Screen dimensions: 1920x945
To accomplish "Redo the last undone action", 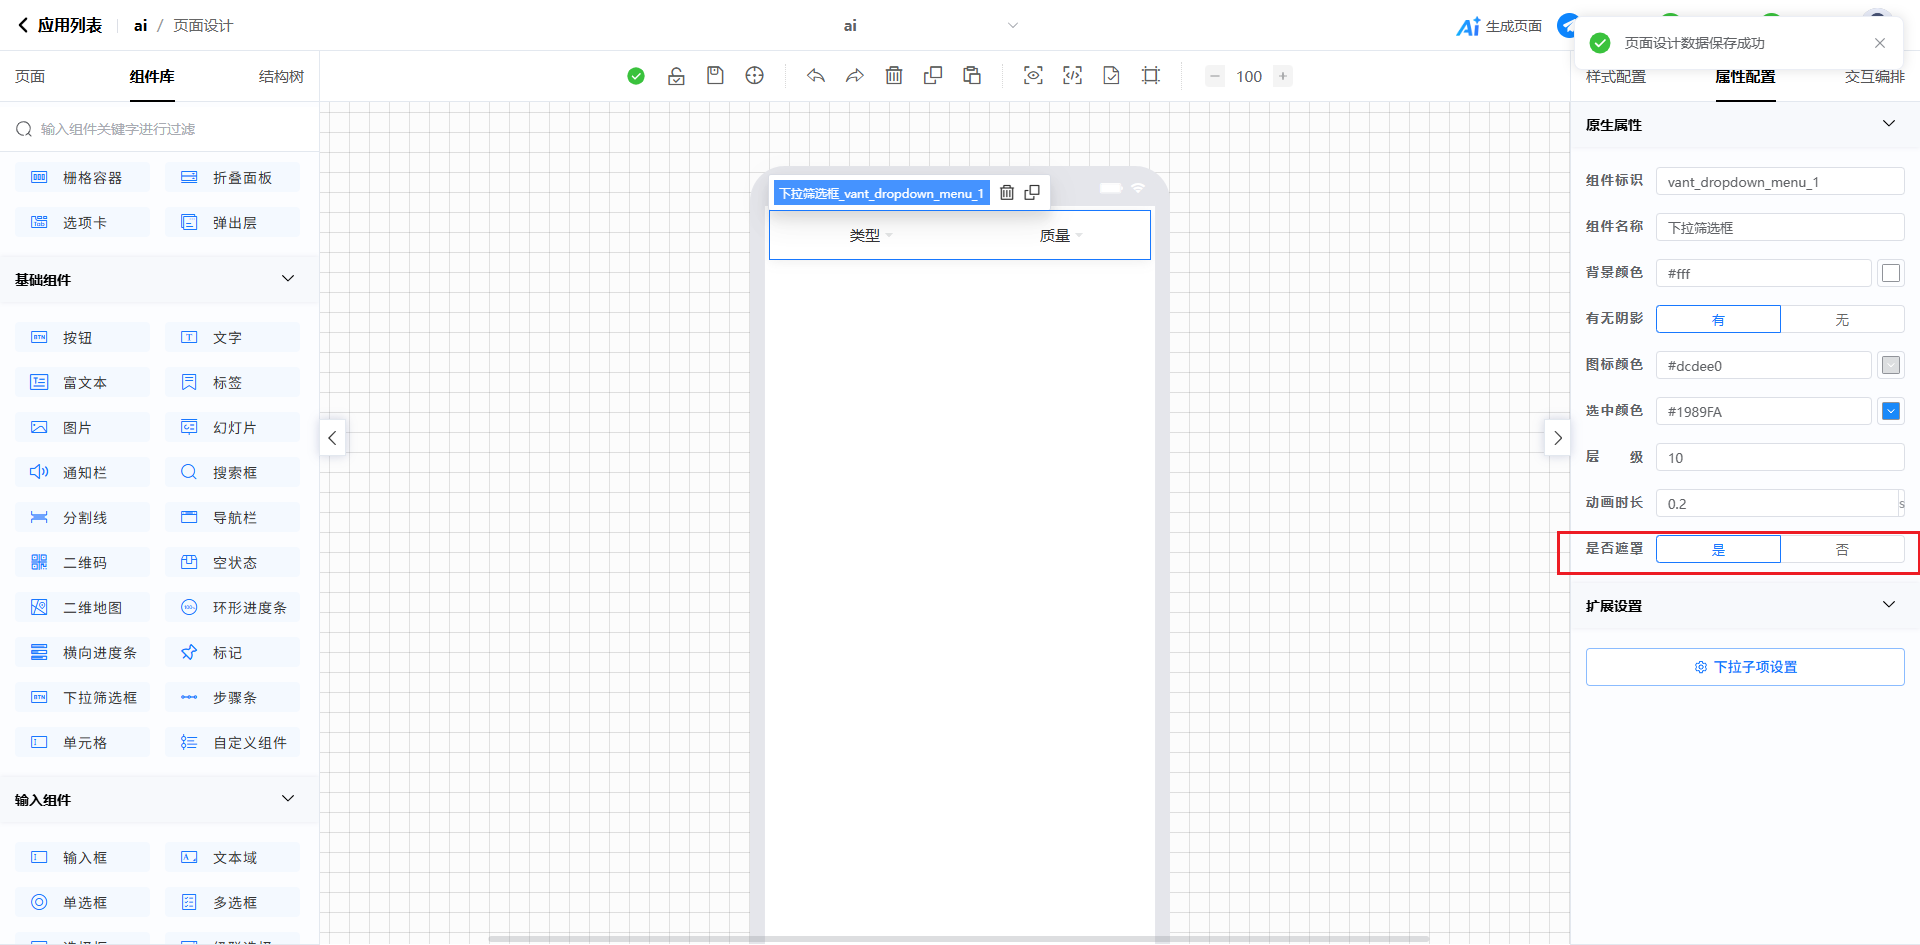I will (x=855, y=76).
